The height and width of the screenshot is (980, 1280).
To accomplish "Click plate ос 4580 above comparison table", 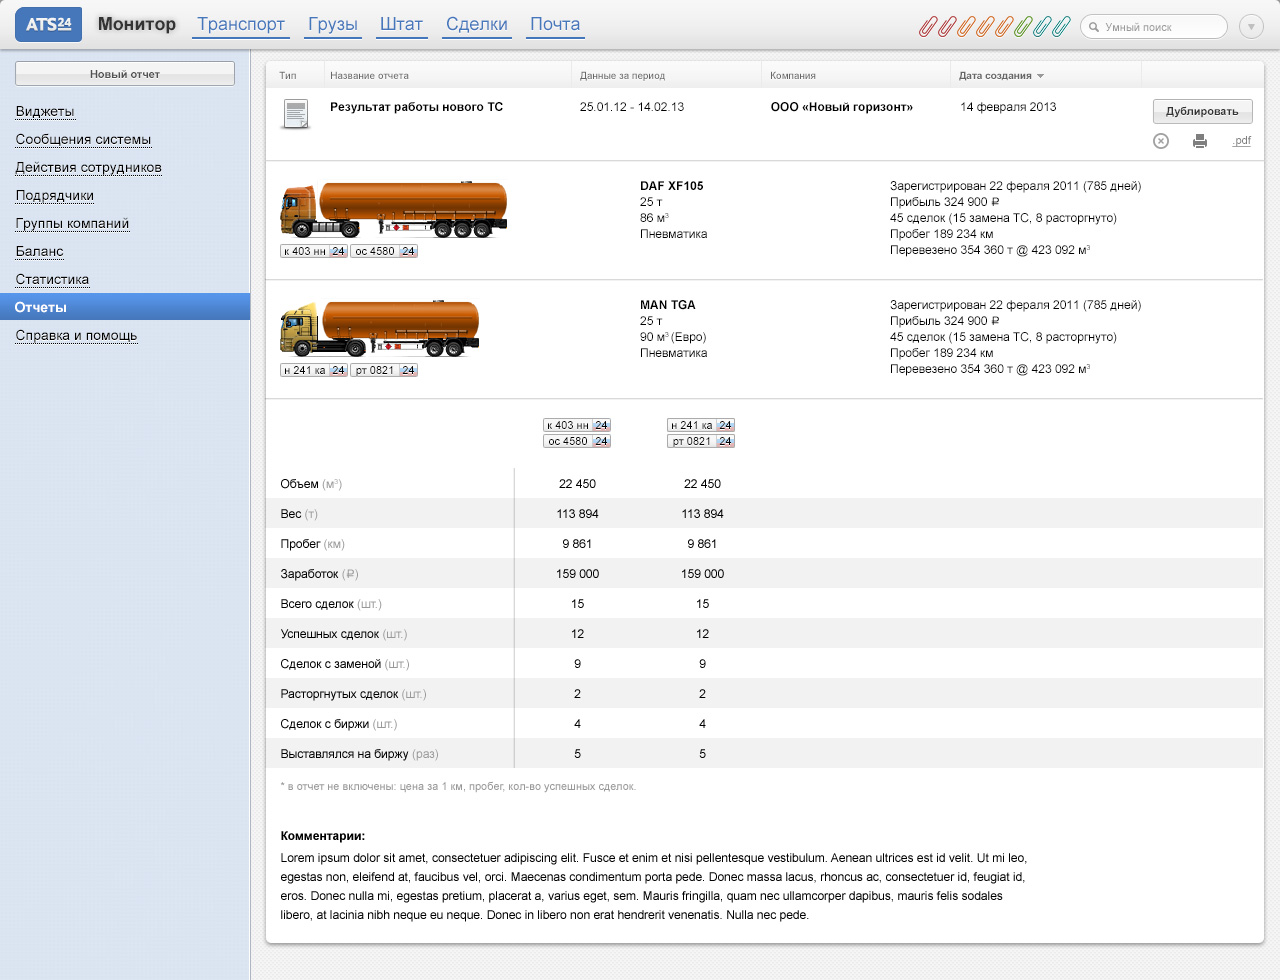I will tap(577, 441).
